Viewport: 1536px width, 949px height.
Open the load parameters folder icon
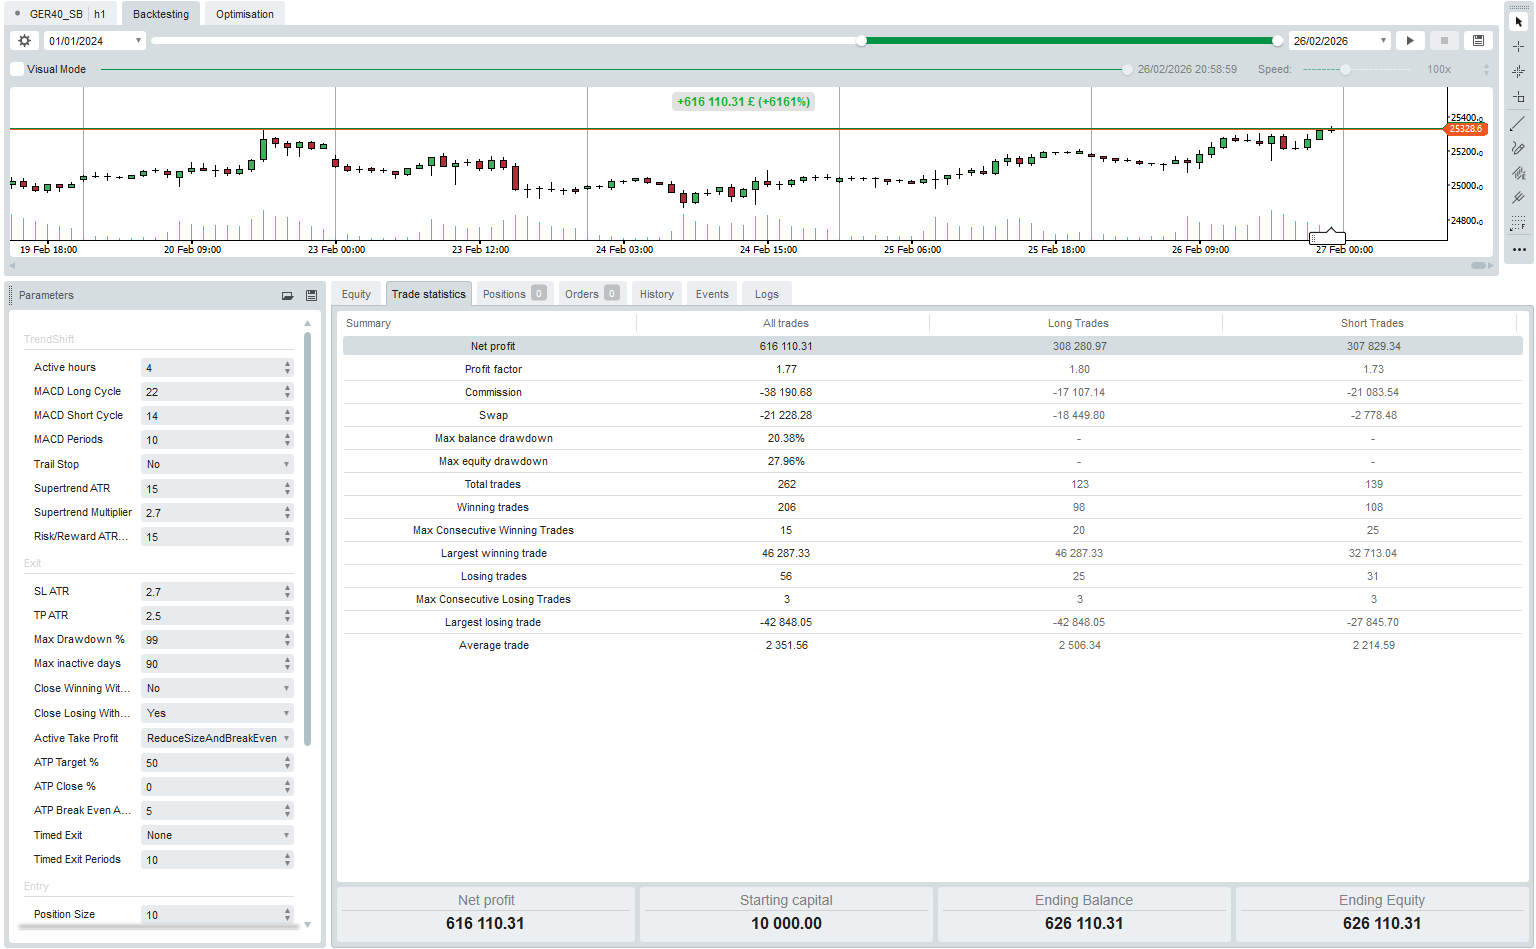[x=287, y=296]
